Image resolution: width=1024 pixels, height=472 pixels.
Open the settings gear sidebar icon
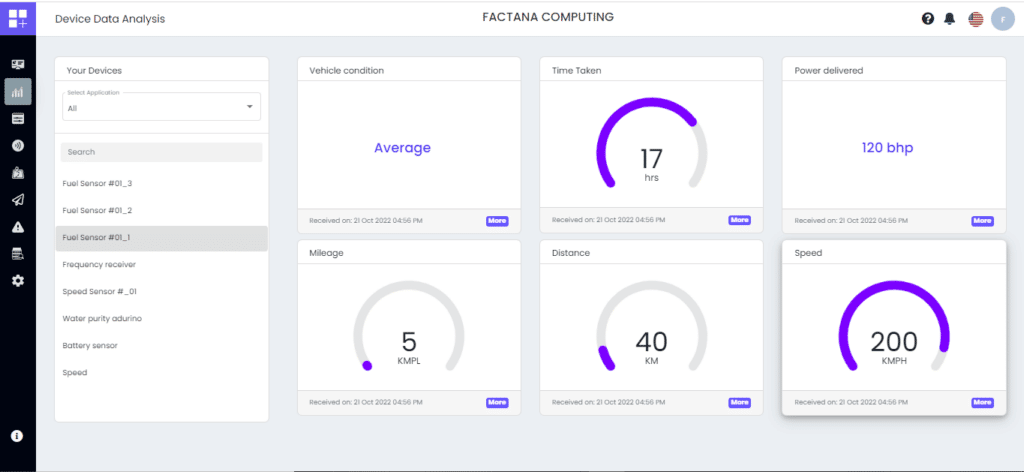click(18, 281)
